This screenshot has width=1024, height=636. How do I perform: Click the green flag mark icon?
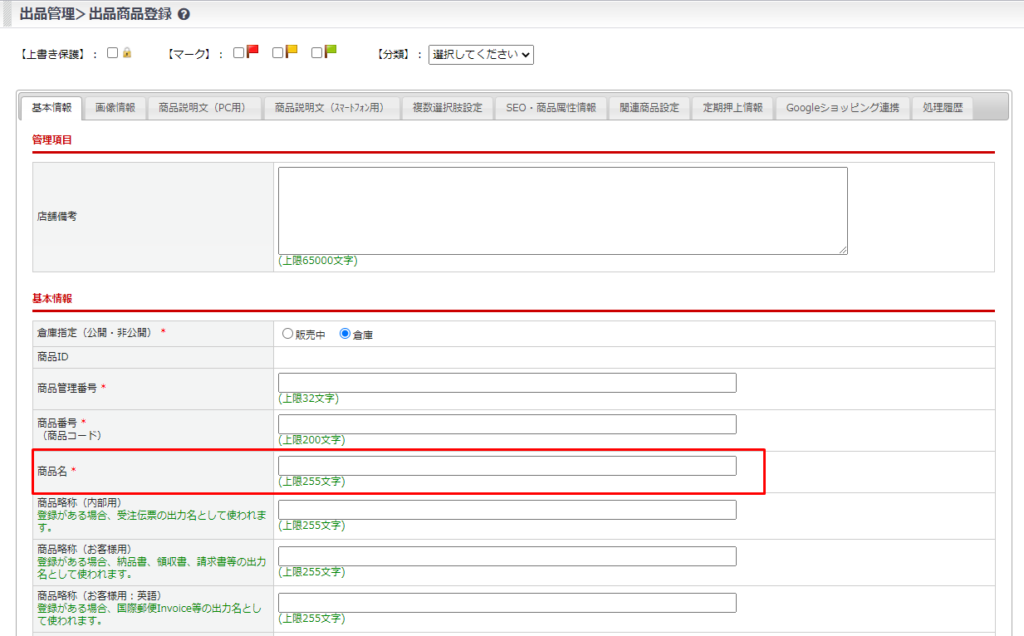click(330, 51)
